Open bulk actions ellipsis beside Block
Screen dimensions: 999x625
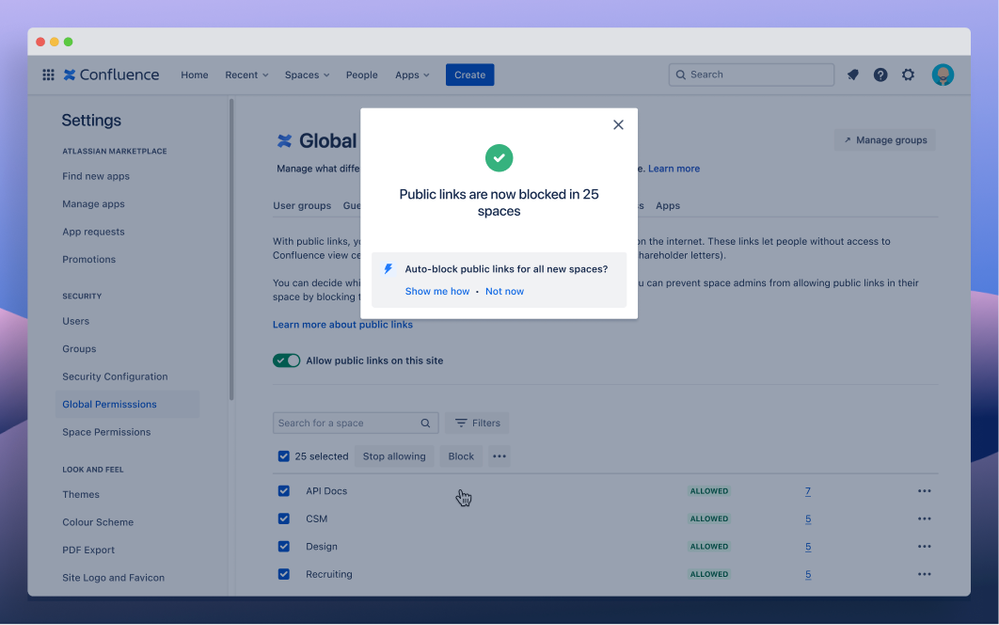tap(500, 456)
